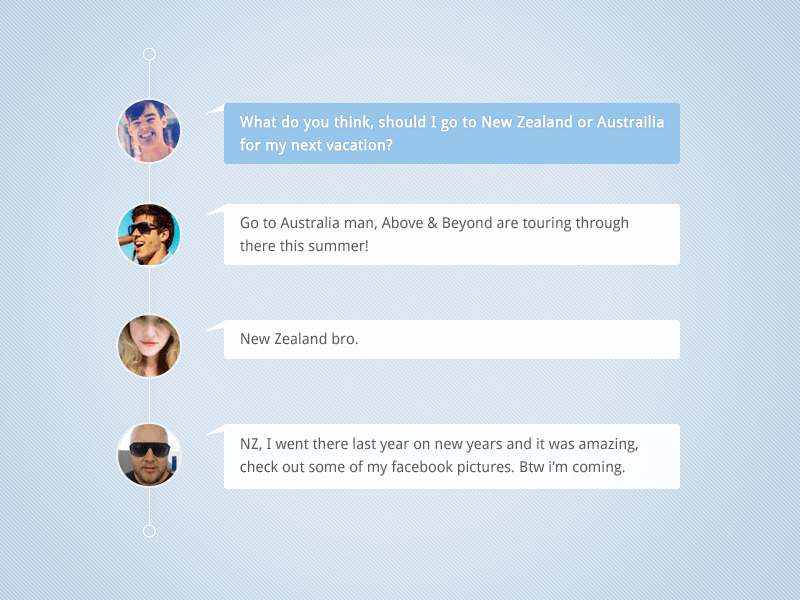Click the hollow circle at the timeline top

click(149, 54)
